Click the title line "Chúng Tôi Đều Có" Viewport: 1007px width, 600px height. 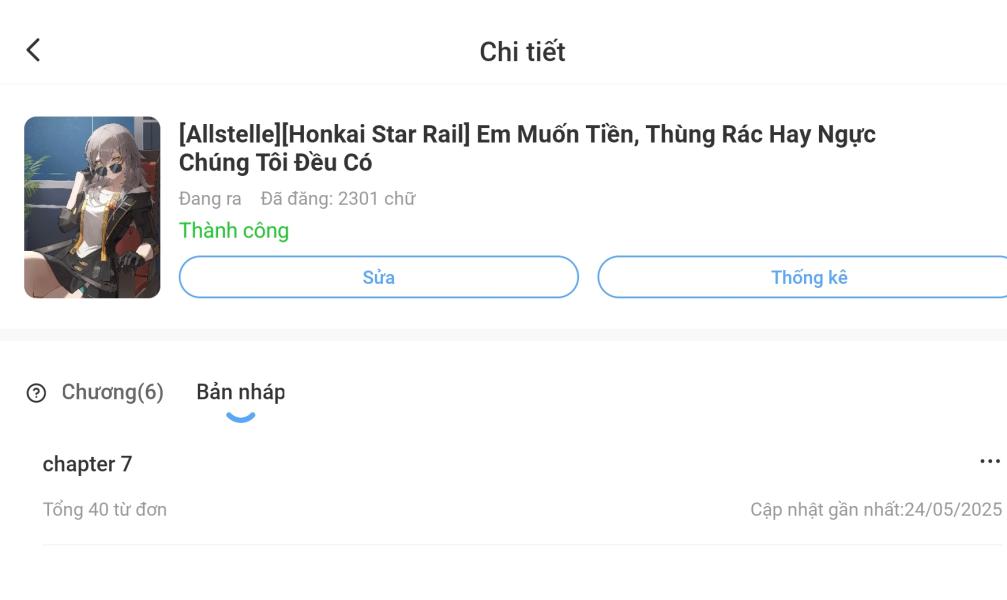[275, 162]
